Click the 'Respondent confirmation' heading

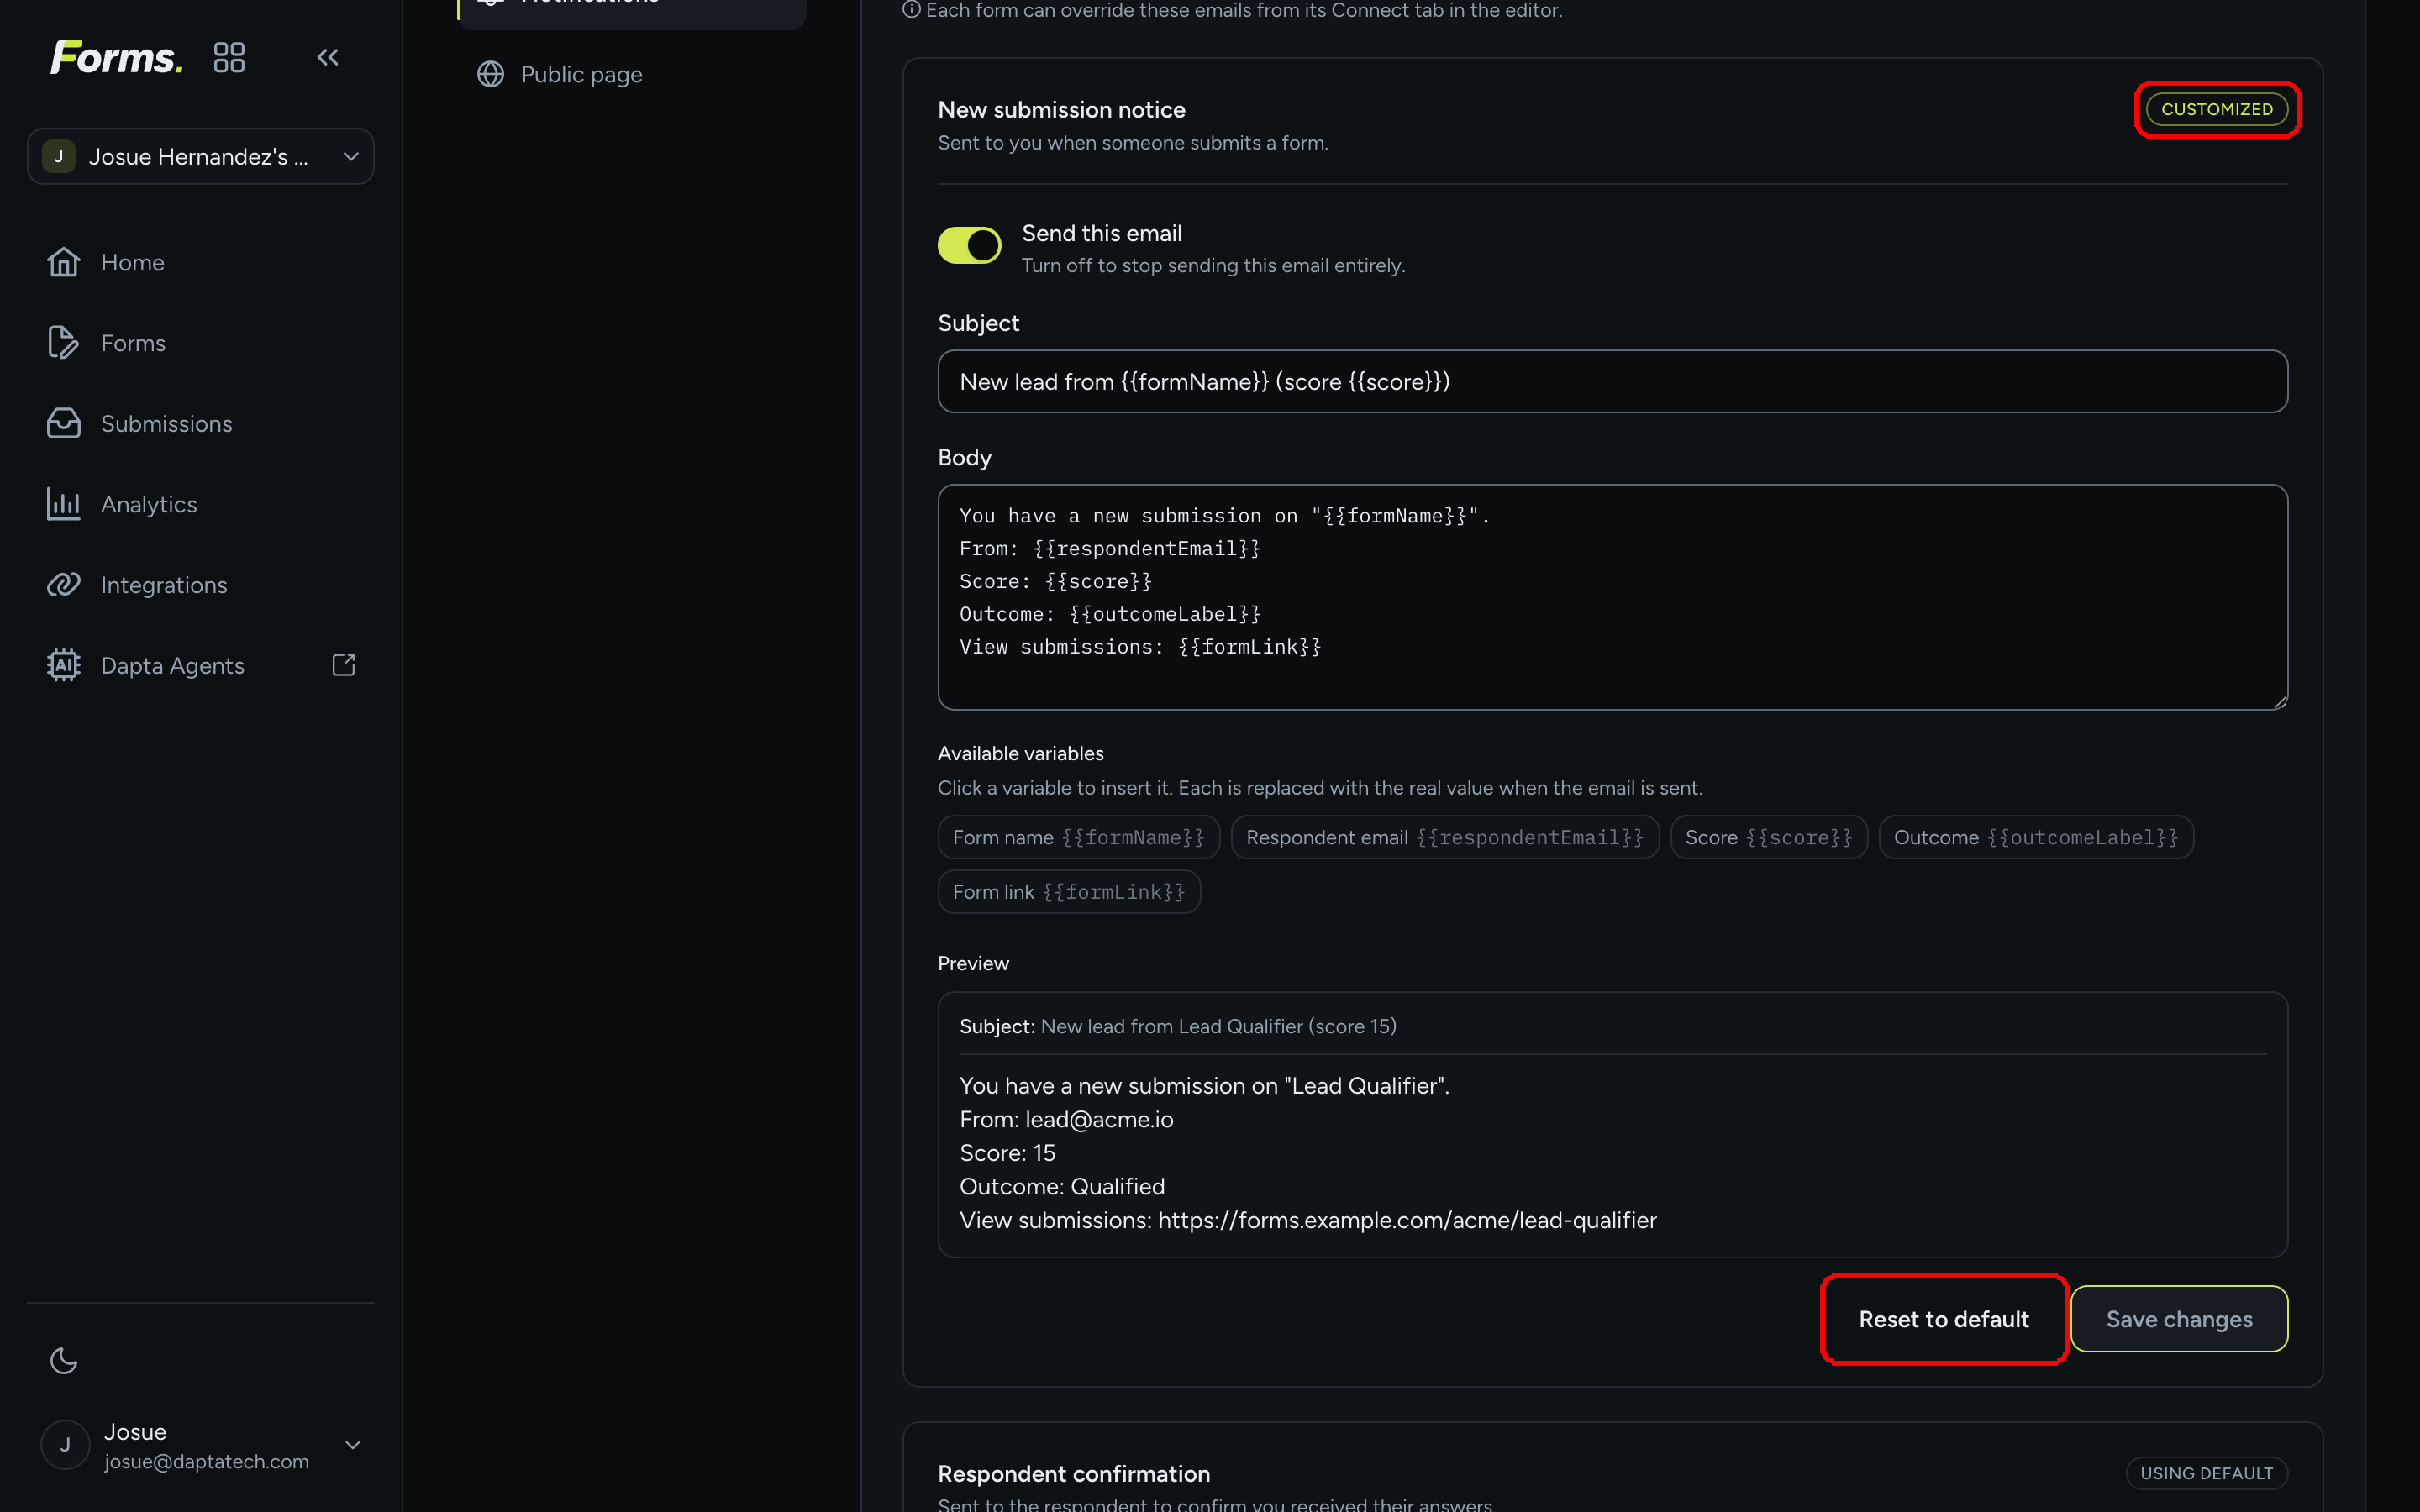coord(1074,1473)
